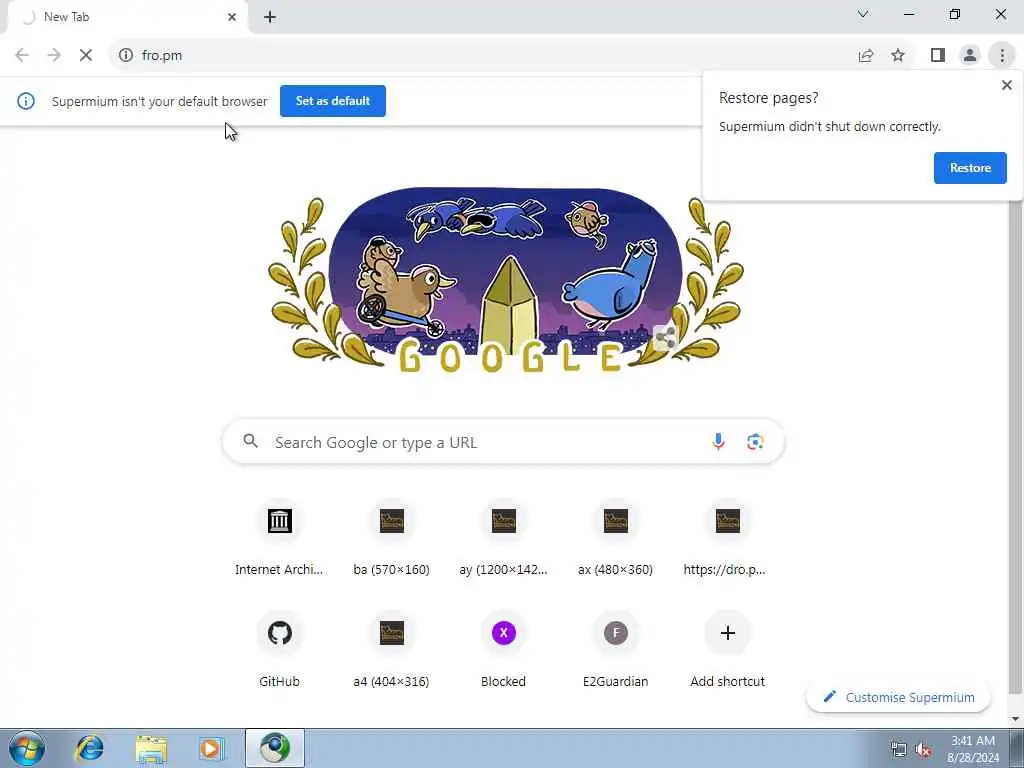Add a new shortcut

[x=727, y=651]
